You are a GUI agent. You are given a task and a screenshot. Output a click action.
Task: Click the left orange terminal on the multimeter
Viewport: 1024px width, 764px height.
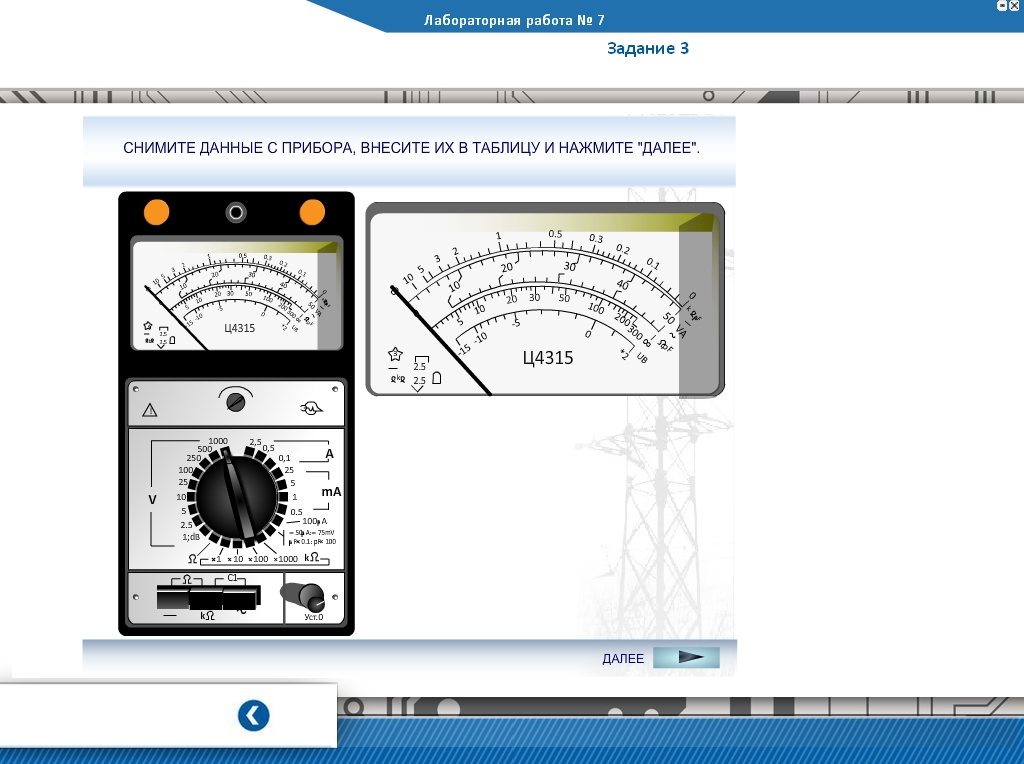pos(157,212)
